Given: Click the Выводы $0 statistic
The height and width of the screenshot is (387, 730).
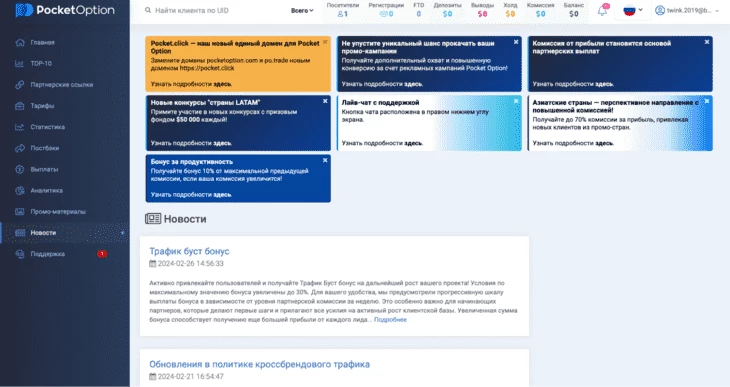Looking at the screenshot, I should point(482,10).
